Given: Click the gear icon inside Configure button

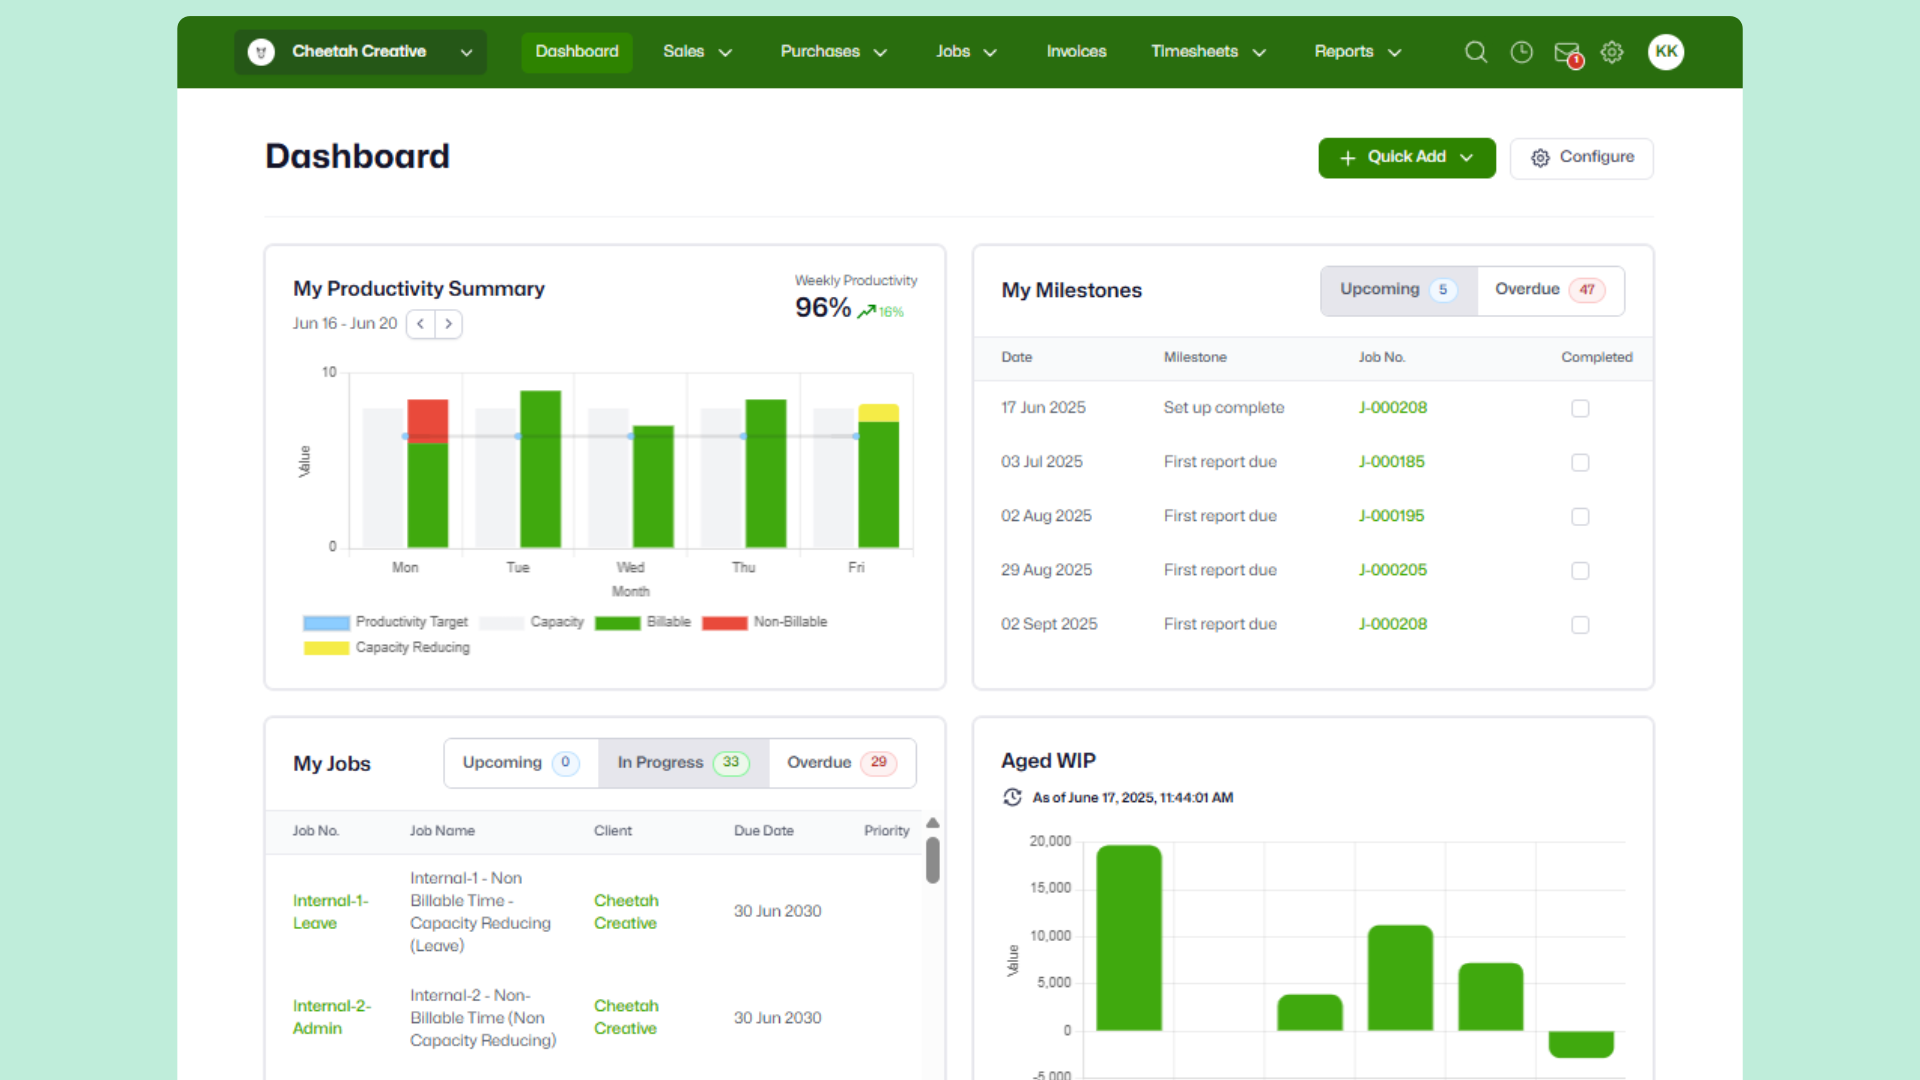Looking at the screenshot, I should [1539, 158].
